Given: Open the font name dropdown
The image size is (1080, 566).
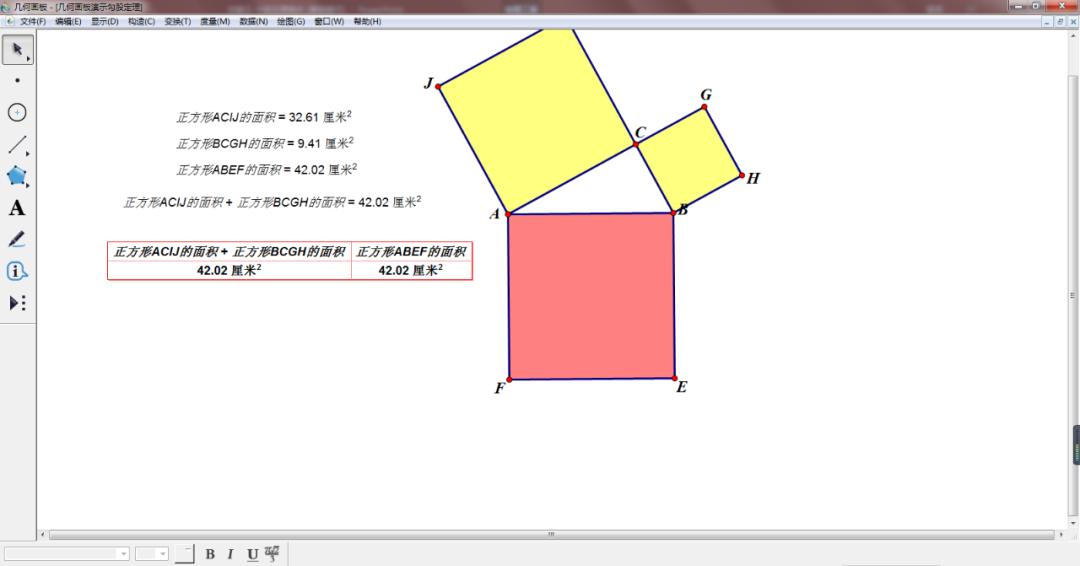Looking at the screenshot, I should click(67, 554).
